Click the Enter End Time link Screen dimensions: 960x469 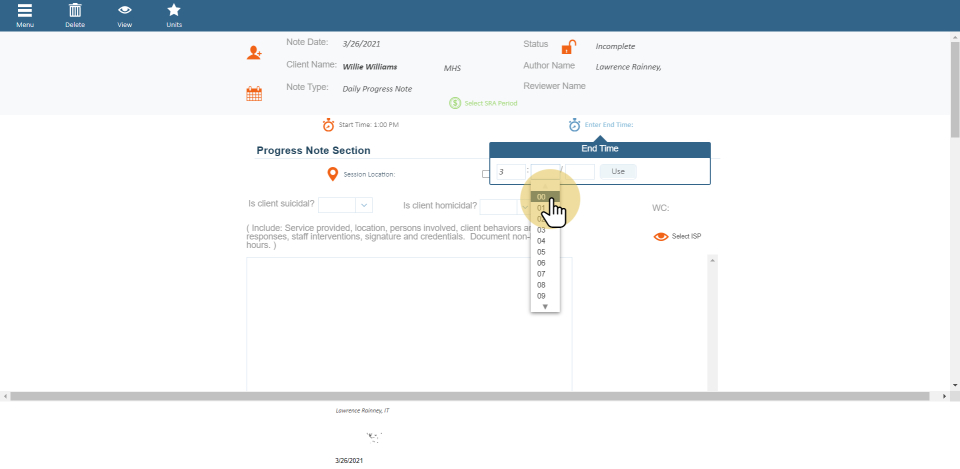609,125
